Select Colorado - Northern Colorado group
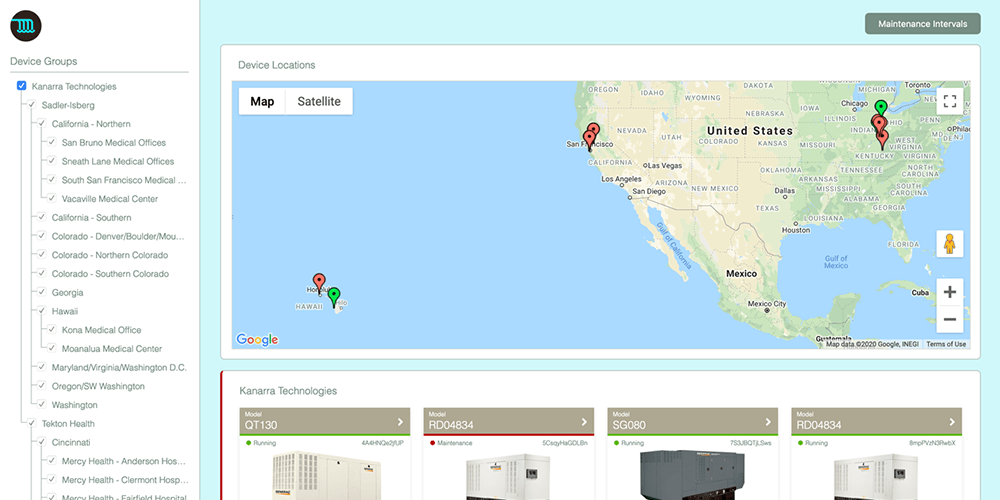The width and height of the screenshot is (1000, 500). [110, 255]
